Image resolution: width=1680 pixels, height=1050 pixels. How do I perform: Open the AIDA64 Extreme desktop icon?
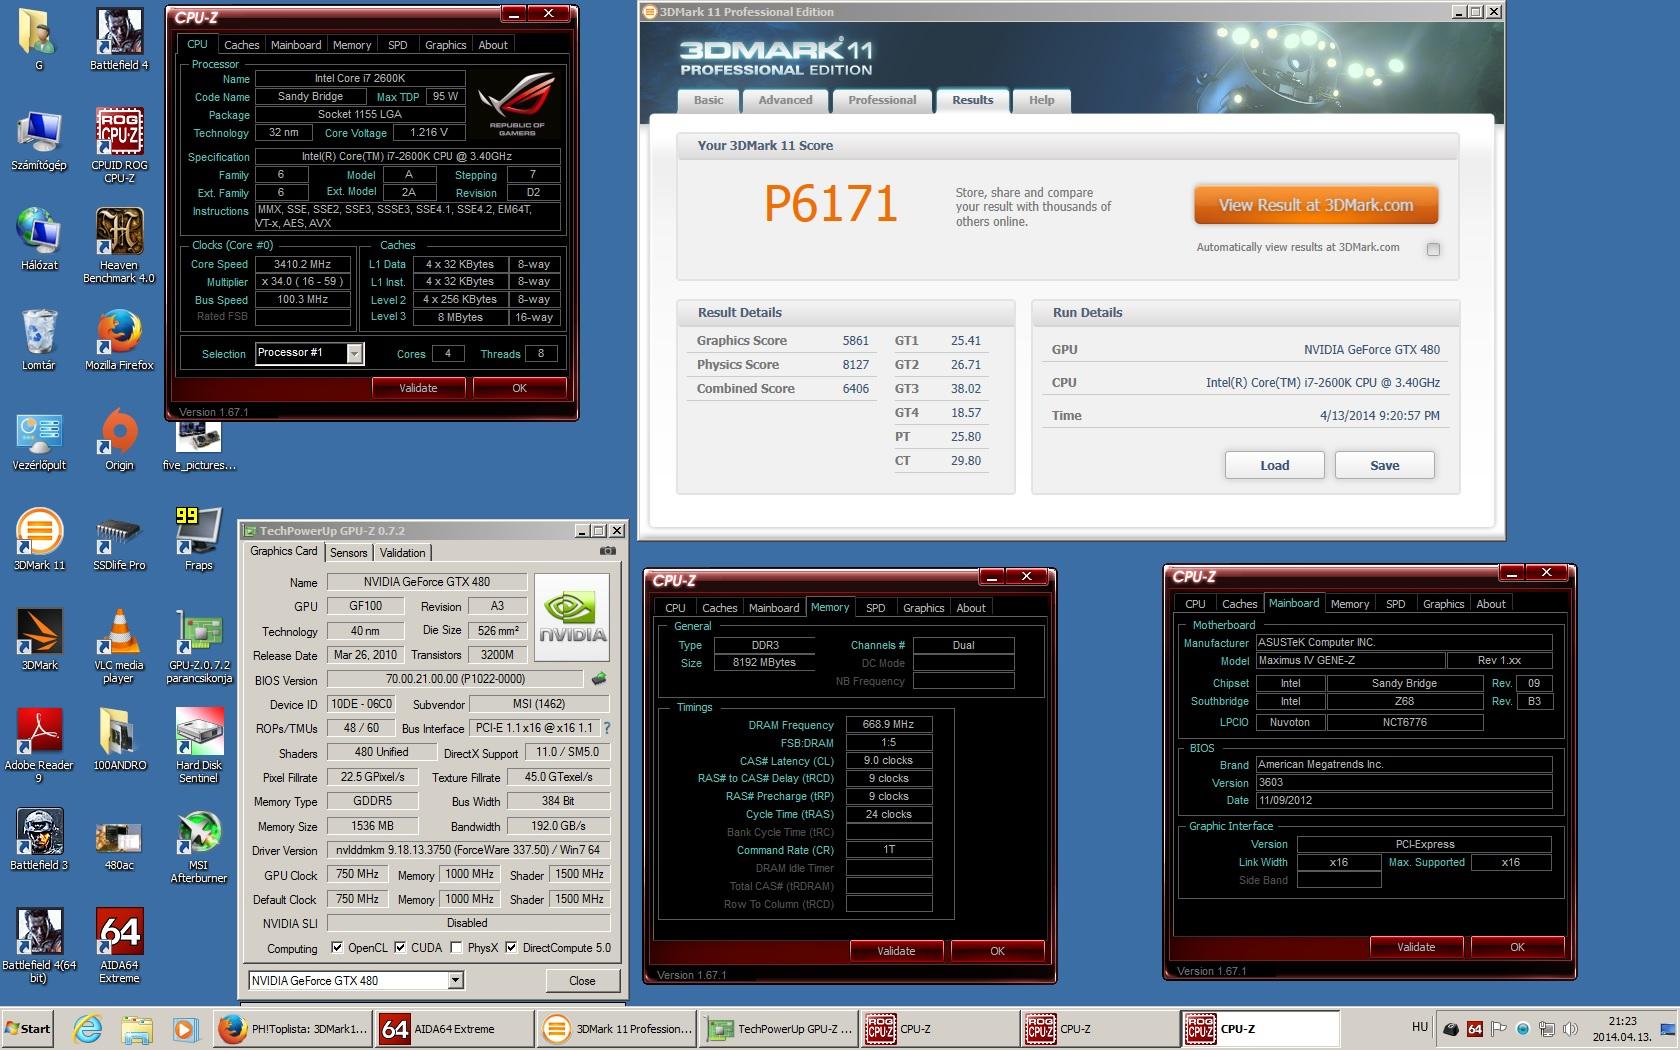click(x=119, y=946)
